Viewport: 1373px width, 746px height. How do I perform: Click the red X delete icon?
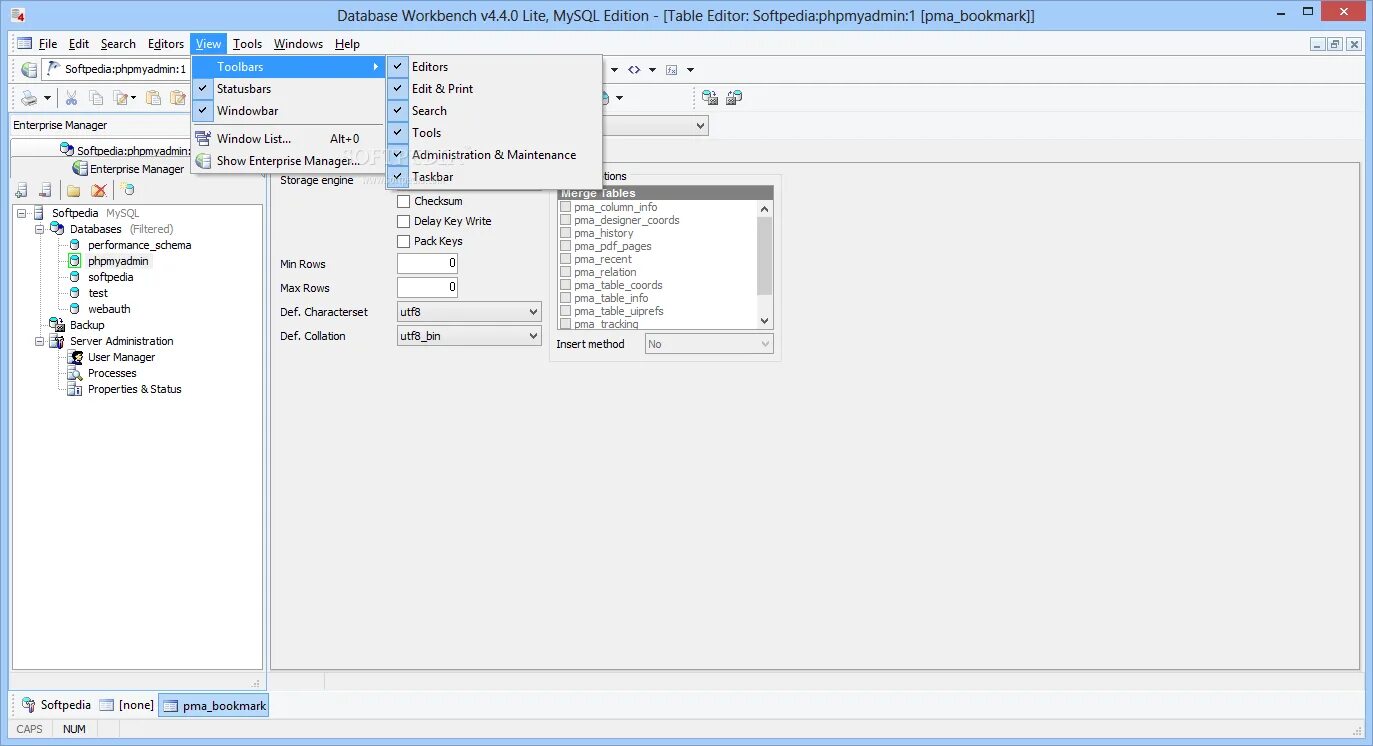point(99,190)
